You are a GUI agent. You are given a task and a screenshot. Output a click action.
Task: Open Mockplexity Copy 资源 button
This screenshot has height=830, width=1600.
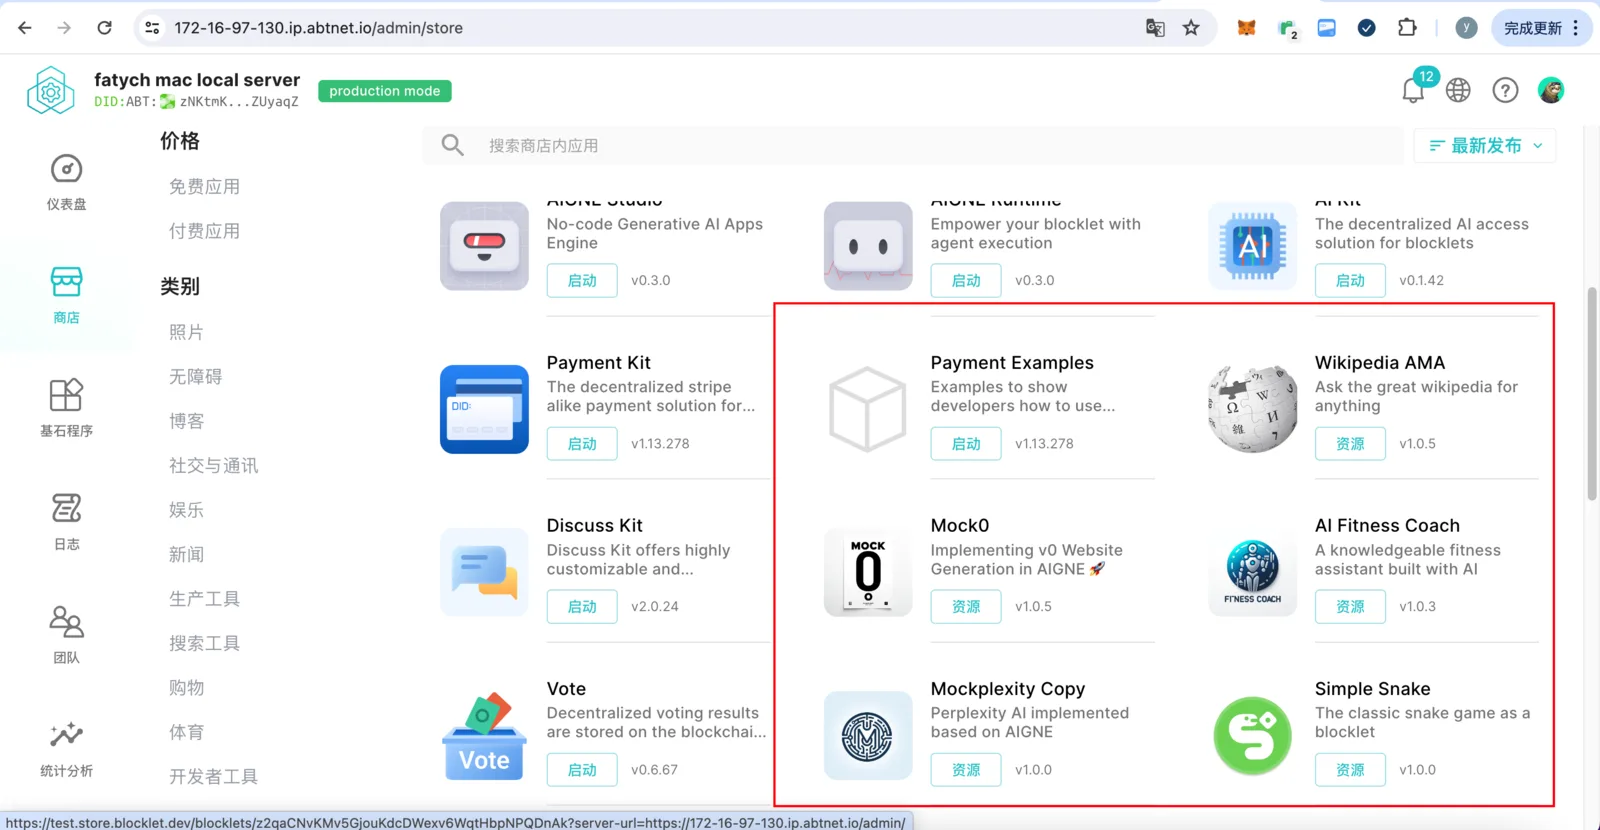(x=966, y=770)
